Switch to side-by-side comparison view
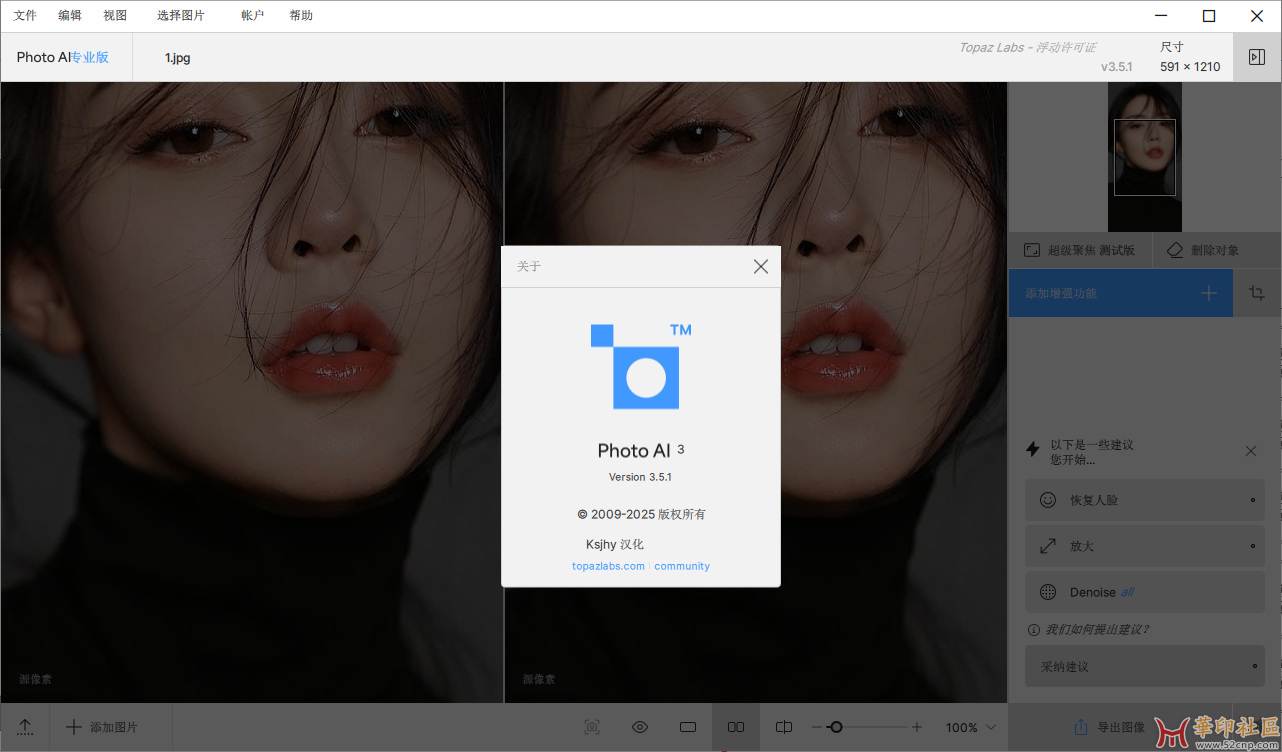 click(736, 727)
